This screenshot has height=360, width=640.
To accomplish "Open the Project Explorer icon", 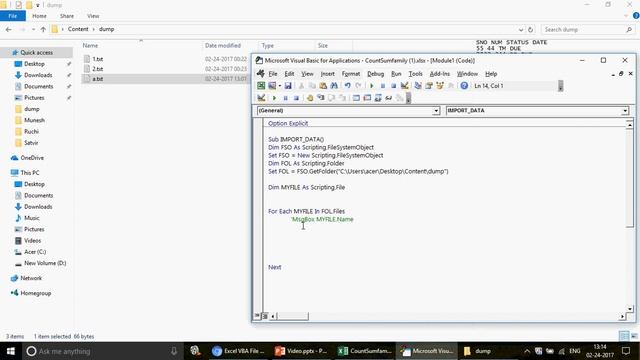I will tap(418, 86).
